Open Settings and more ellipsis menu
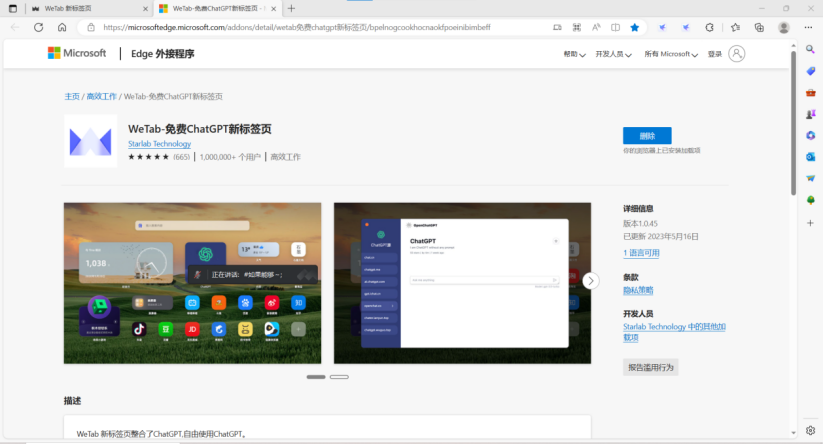The width and height of the screenshot is (824, 444). click(x=808, y=27)
